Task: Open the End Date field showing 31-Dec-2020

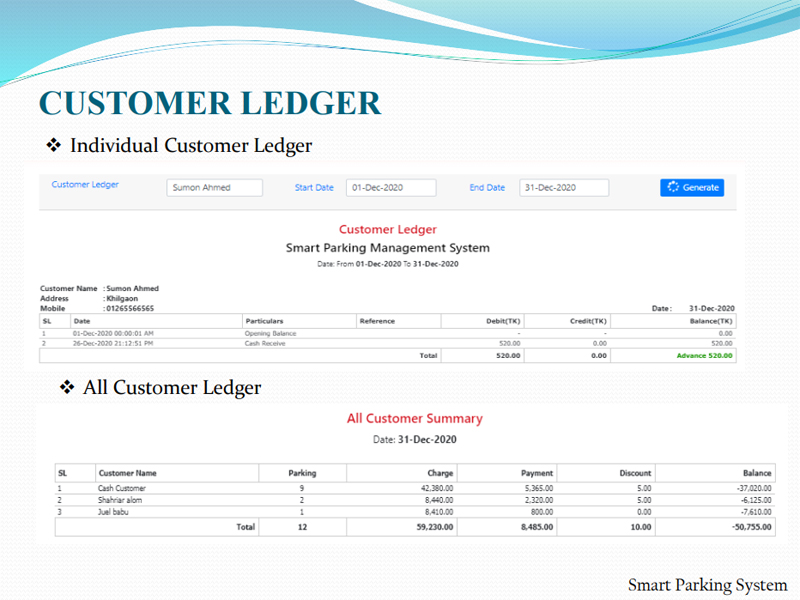Action: pyautogui.click(x=563, y=188)
